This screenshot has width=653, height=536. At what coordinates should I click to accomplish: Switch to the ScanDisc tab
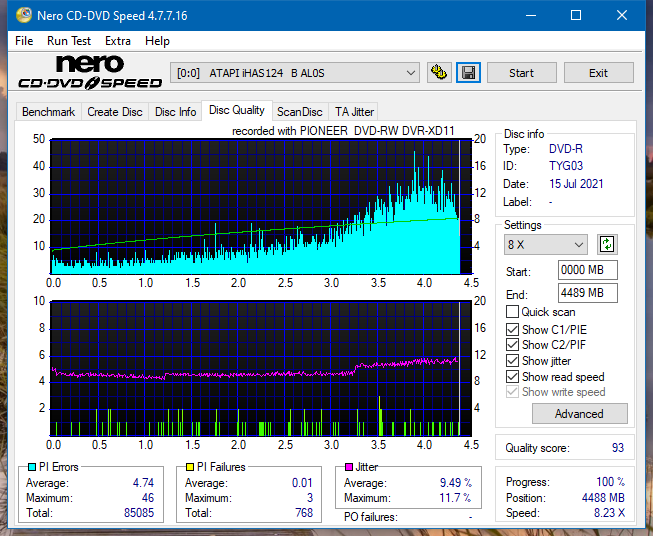300,112
